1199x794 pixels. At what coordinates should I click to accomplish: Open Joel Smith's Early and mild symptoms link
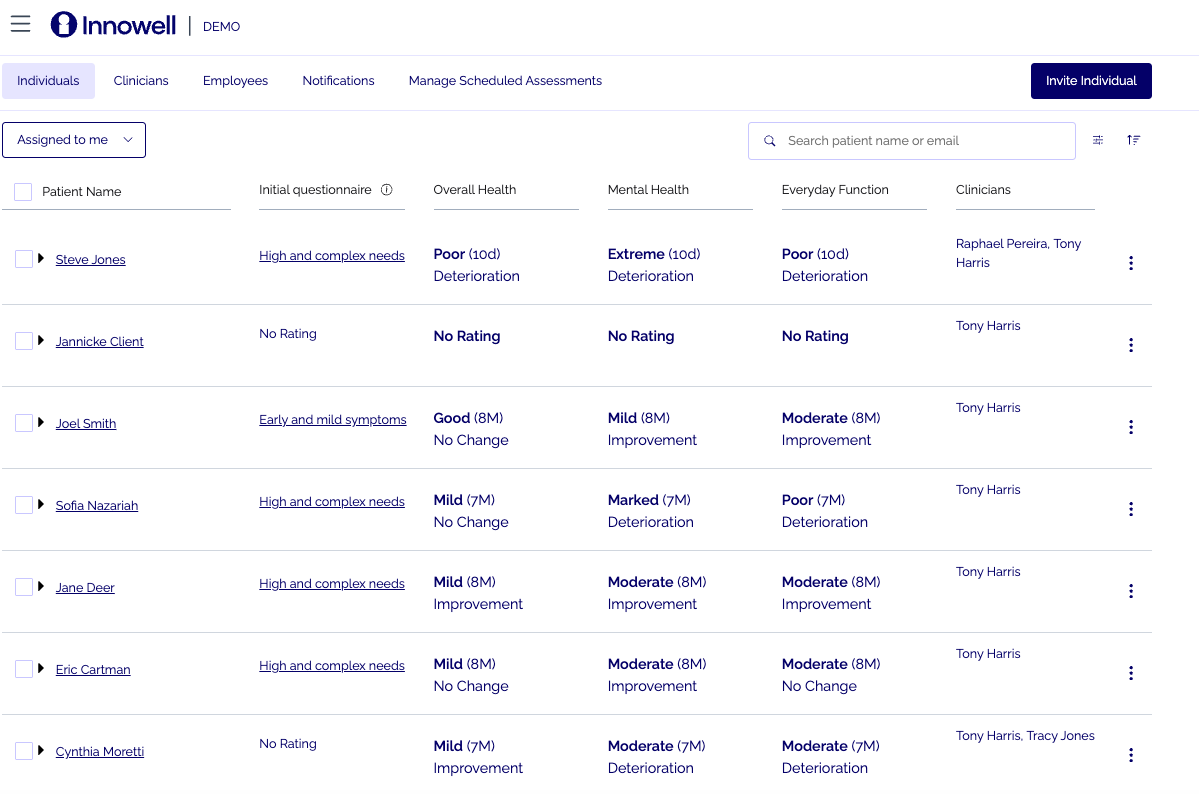pos(333,419)
